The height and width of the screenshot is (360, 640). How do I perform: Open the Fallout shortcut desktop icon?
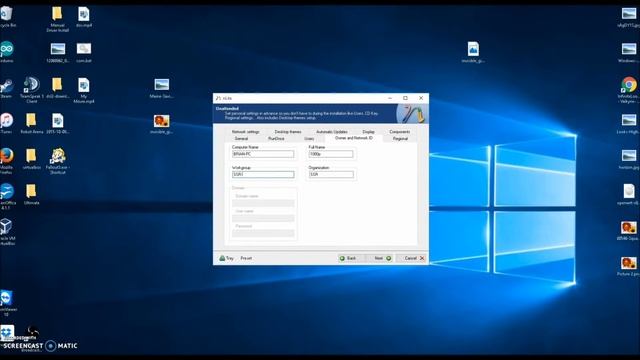click(58, 161)
